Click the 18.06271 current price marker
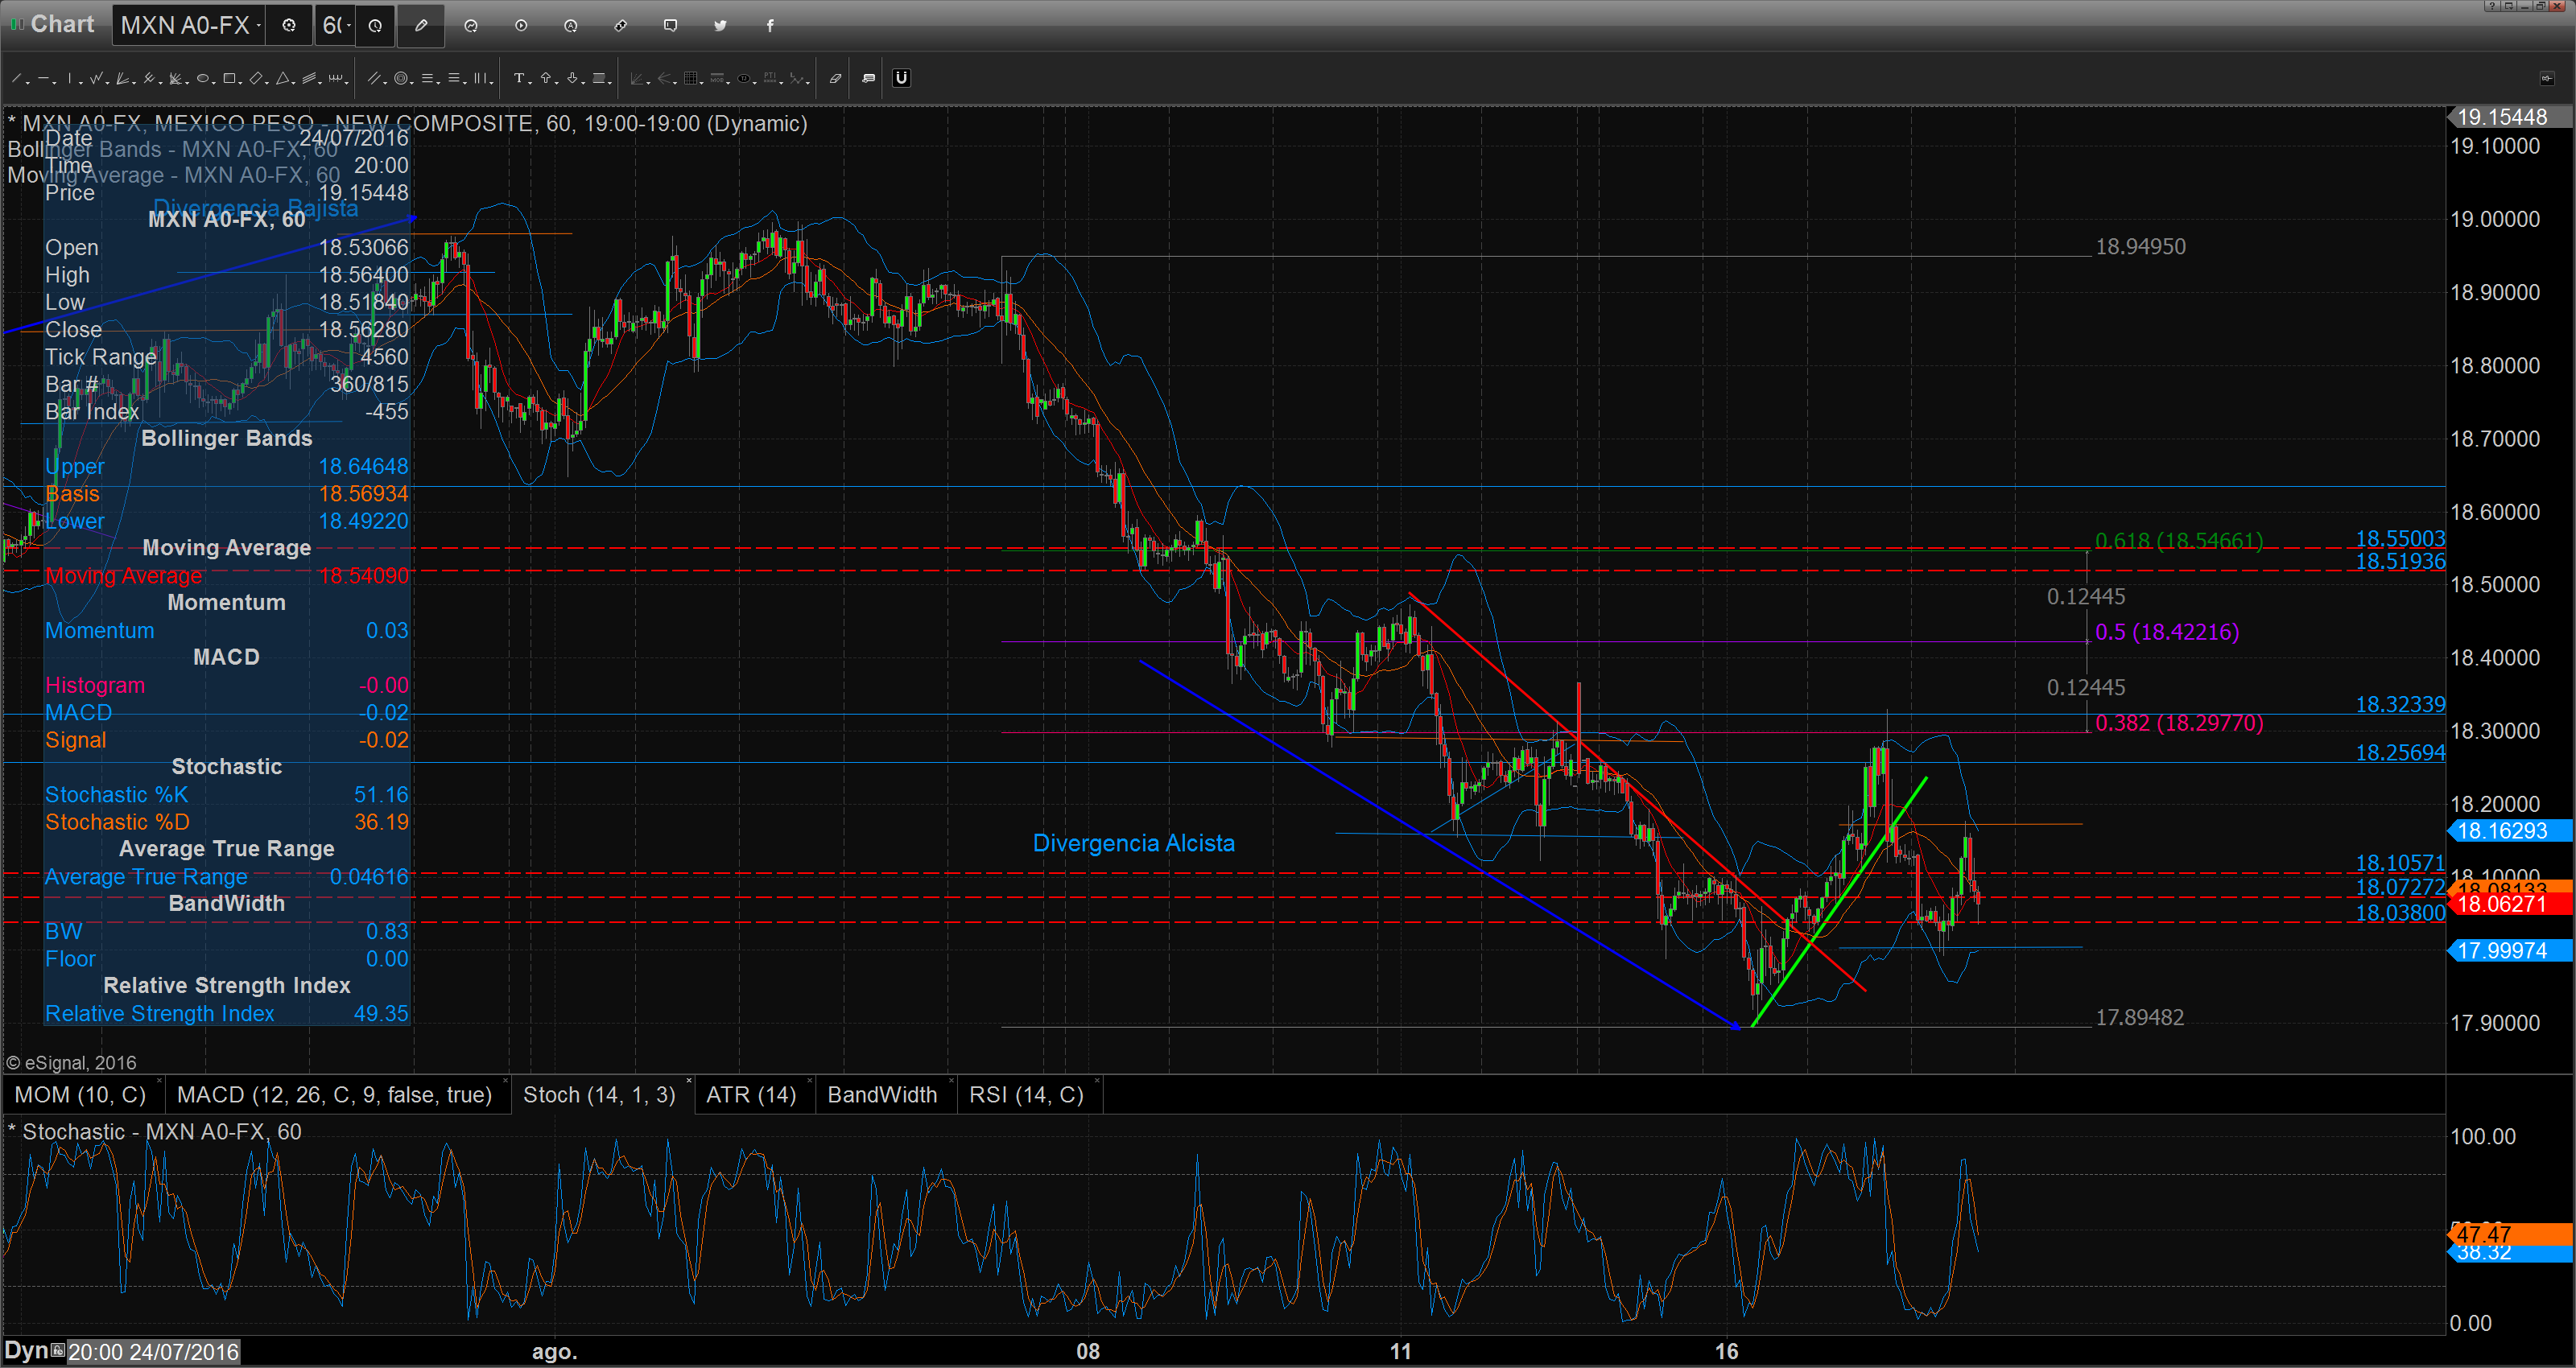 (2510, 904)
